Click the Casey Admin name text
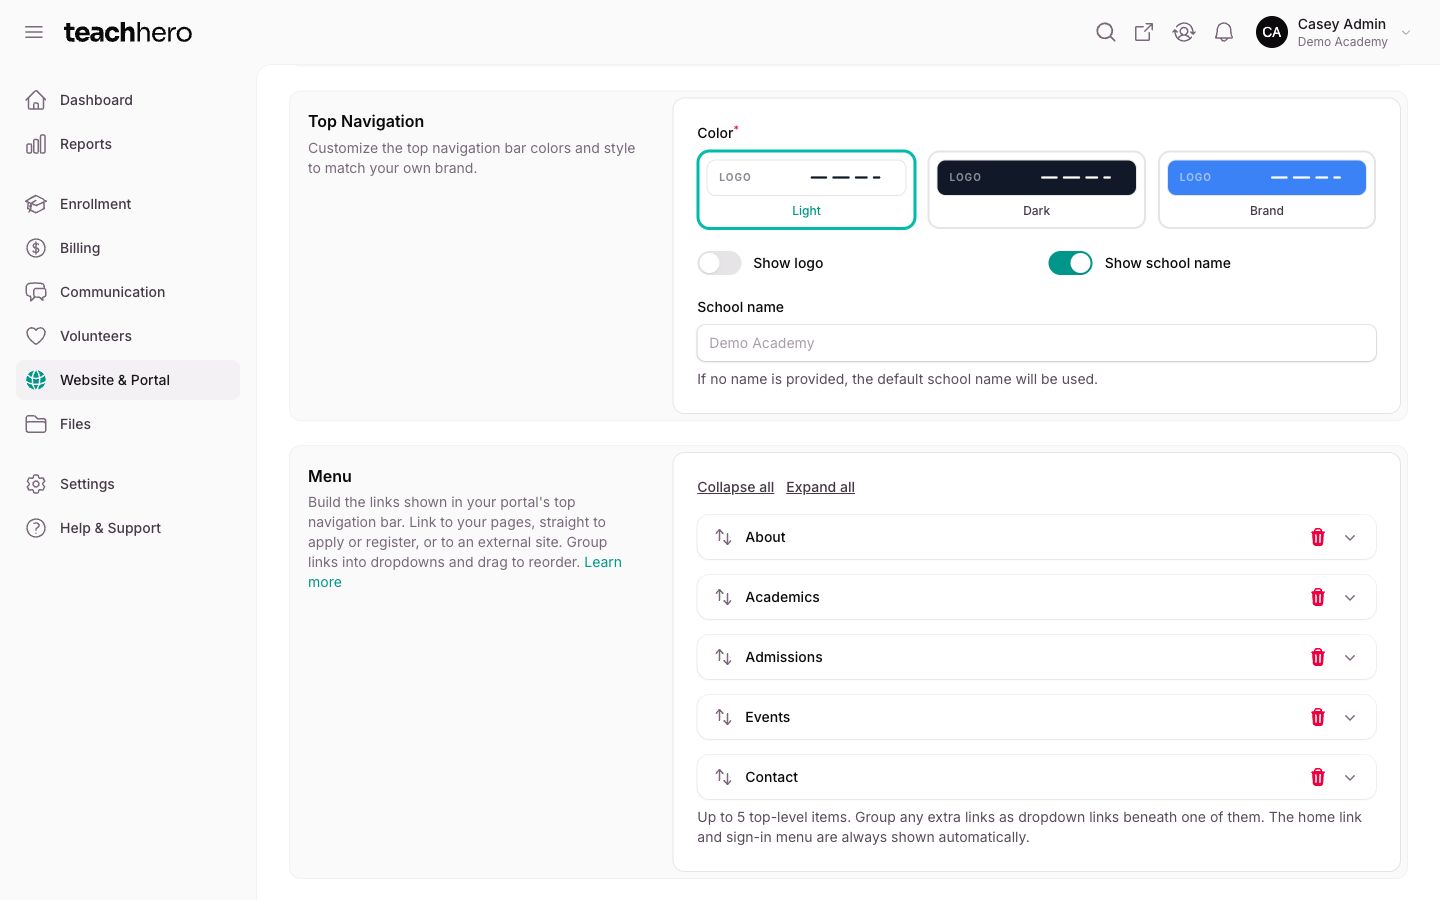 click(x=1342, y=24)
